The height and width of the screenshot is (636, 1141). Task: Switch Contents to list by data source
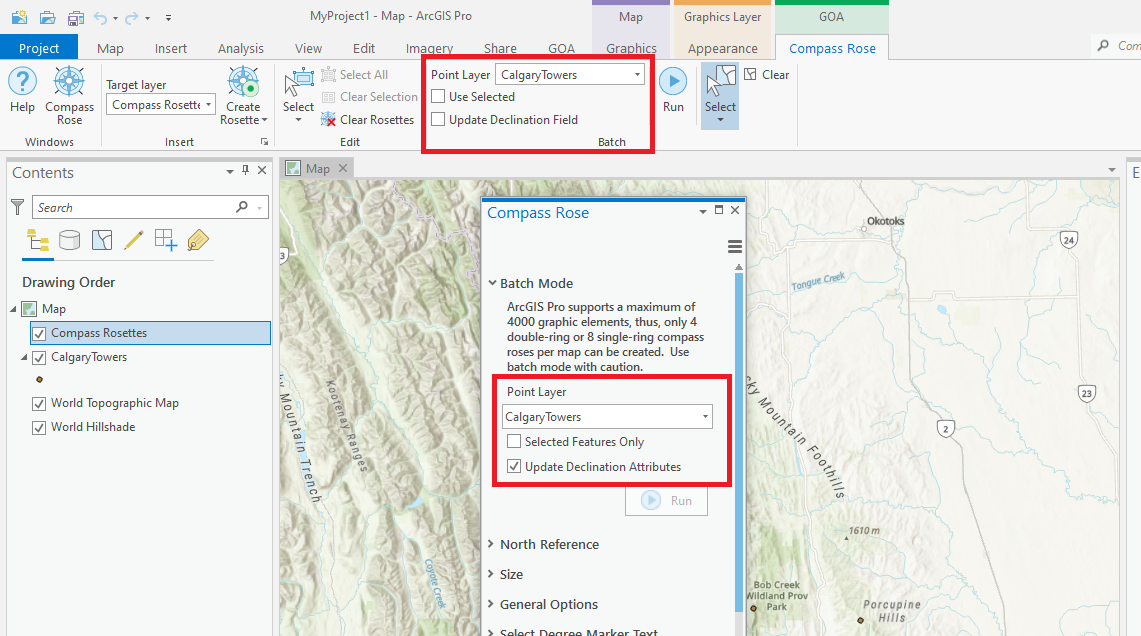click(x=68, y=240)
